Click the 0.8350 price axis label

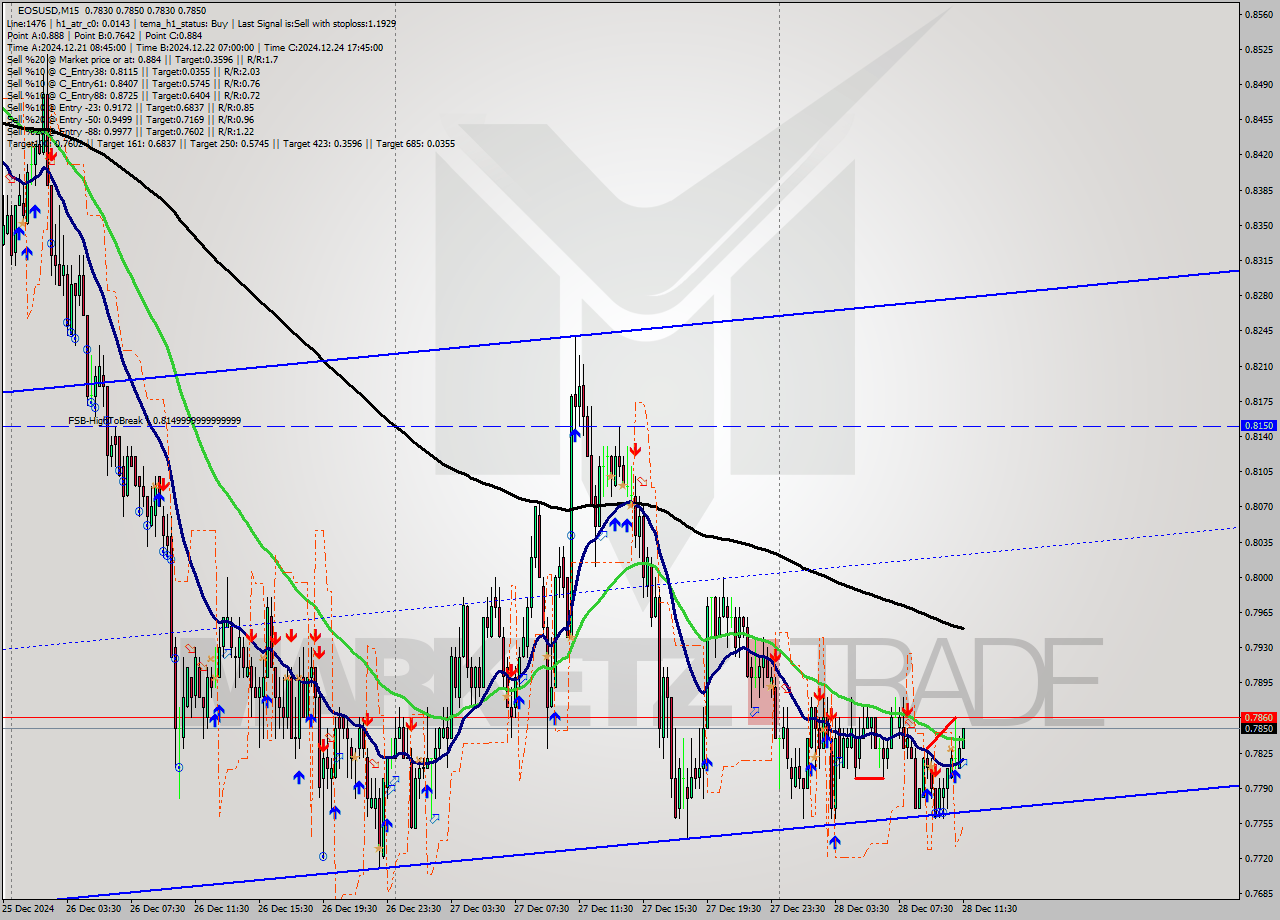tap(1259, 225)
